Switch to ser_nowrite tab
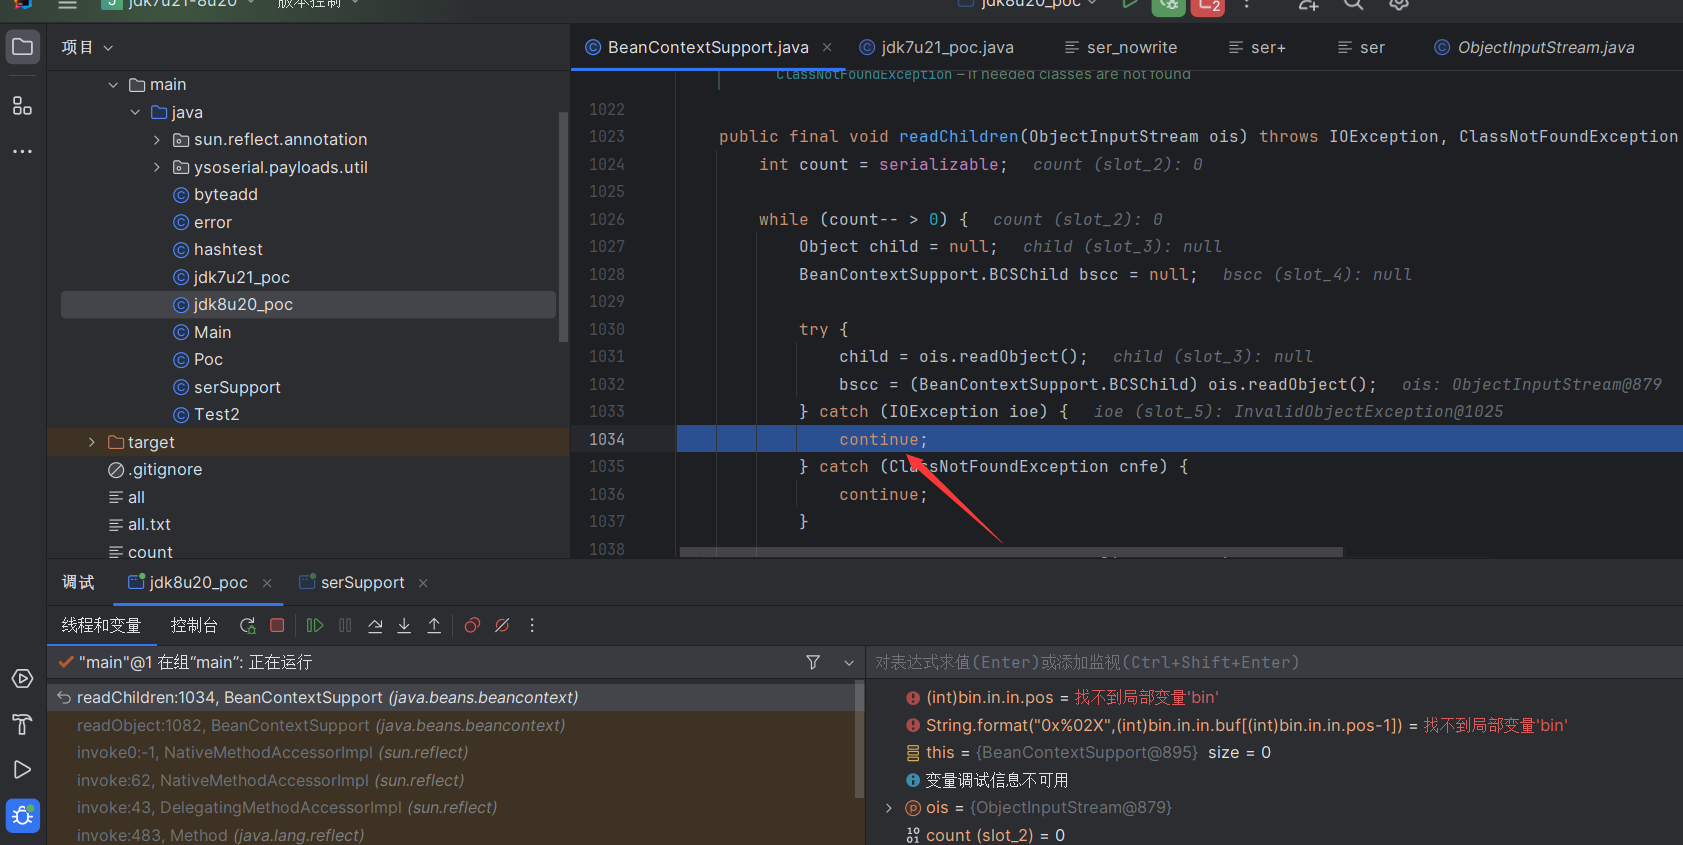Screen dimensions: 1683x845 [1121, 47]
